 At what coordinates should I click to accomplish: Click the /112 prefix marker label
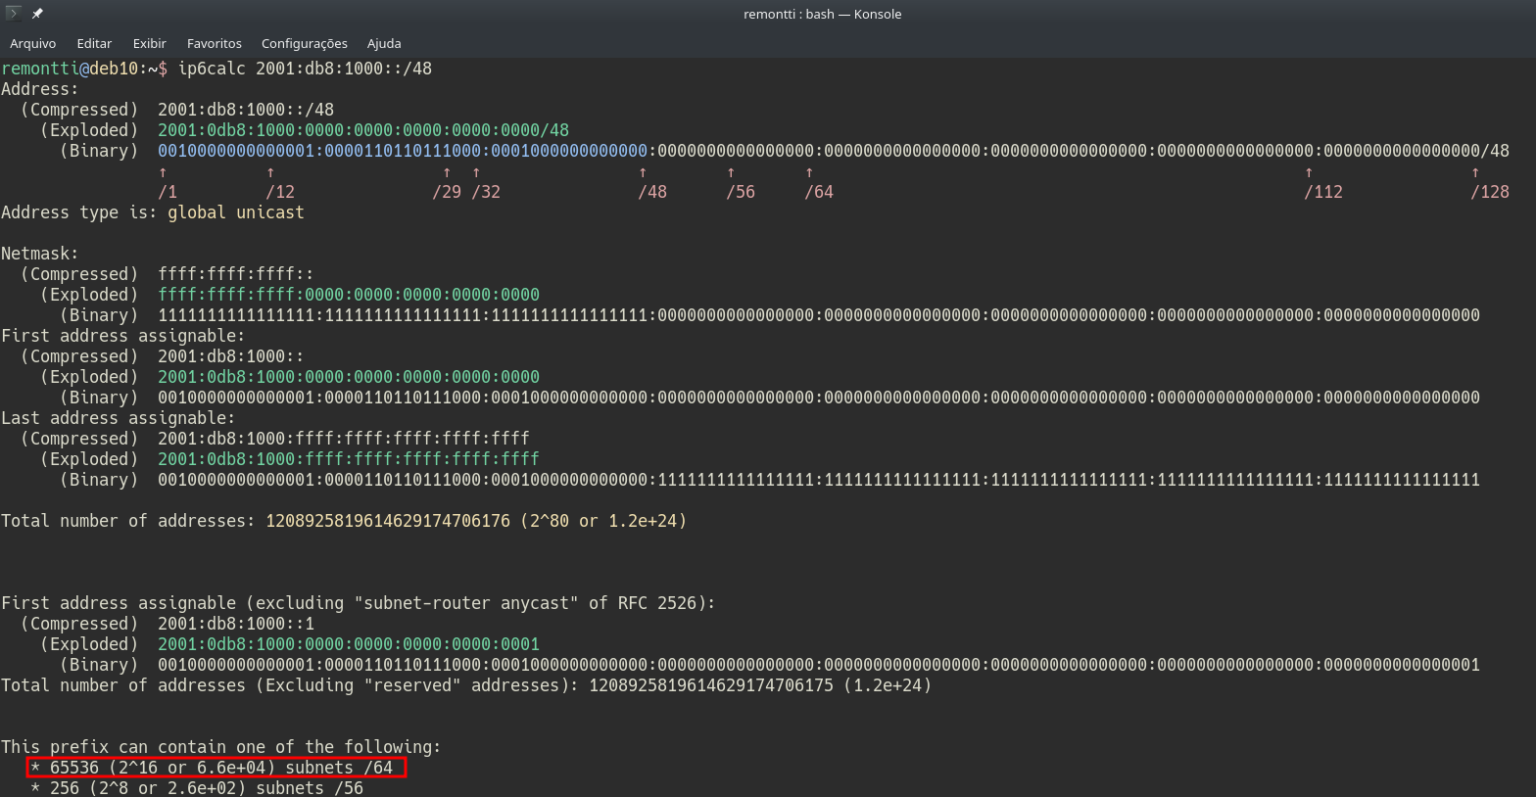pyautogui.click(x=1323, y=192)
